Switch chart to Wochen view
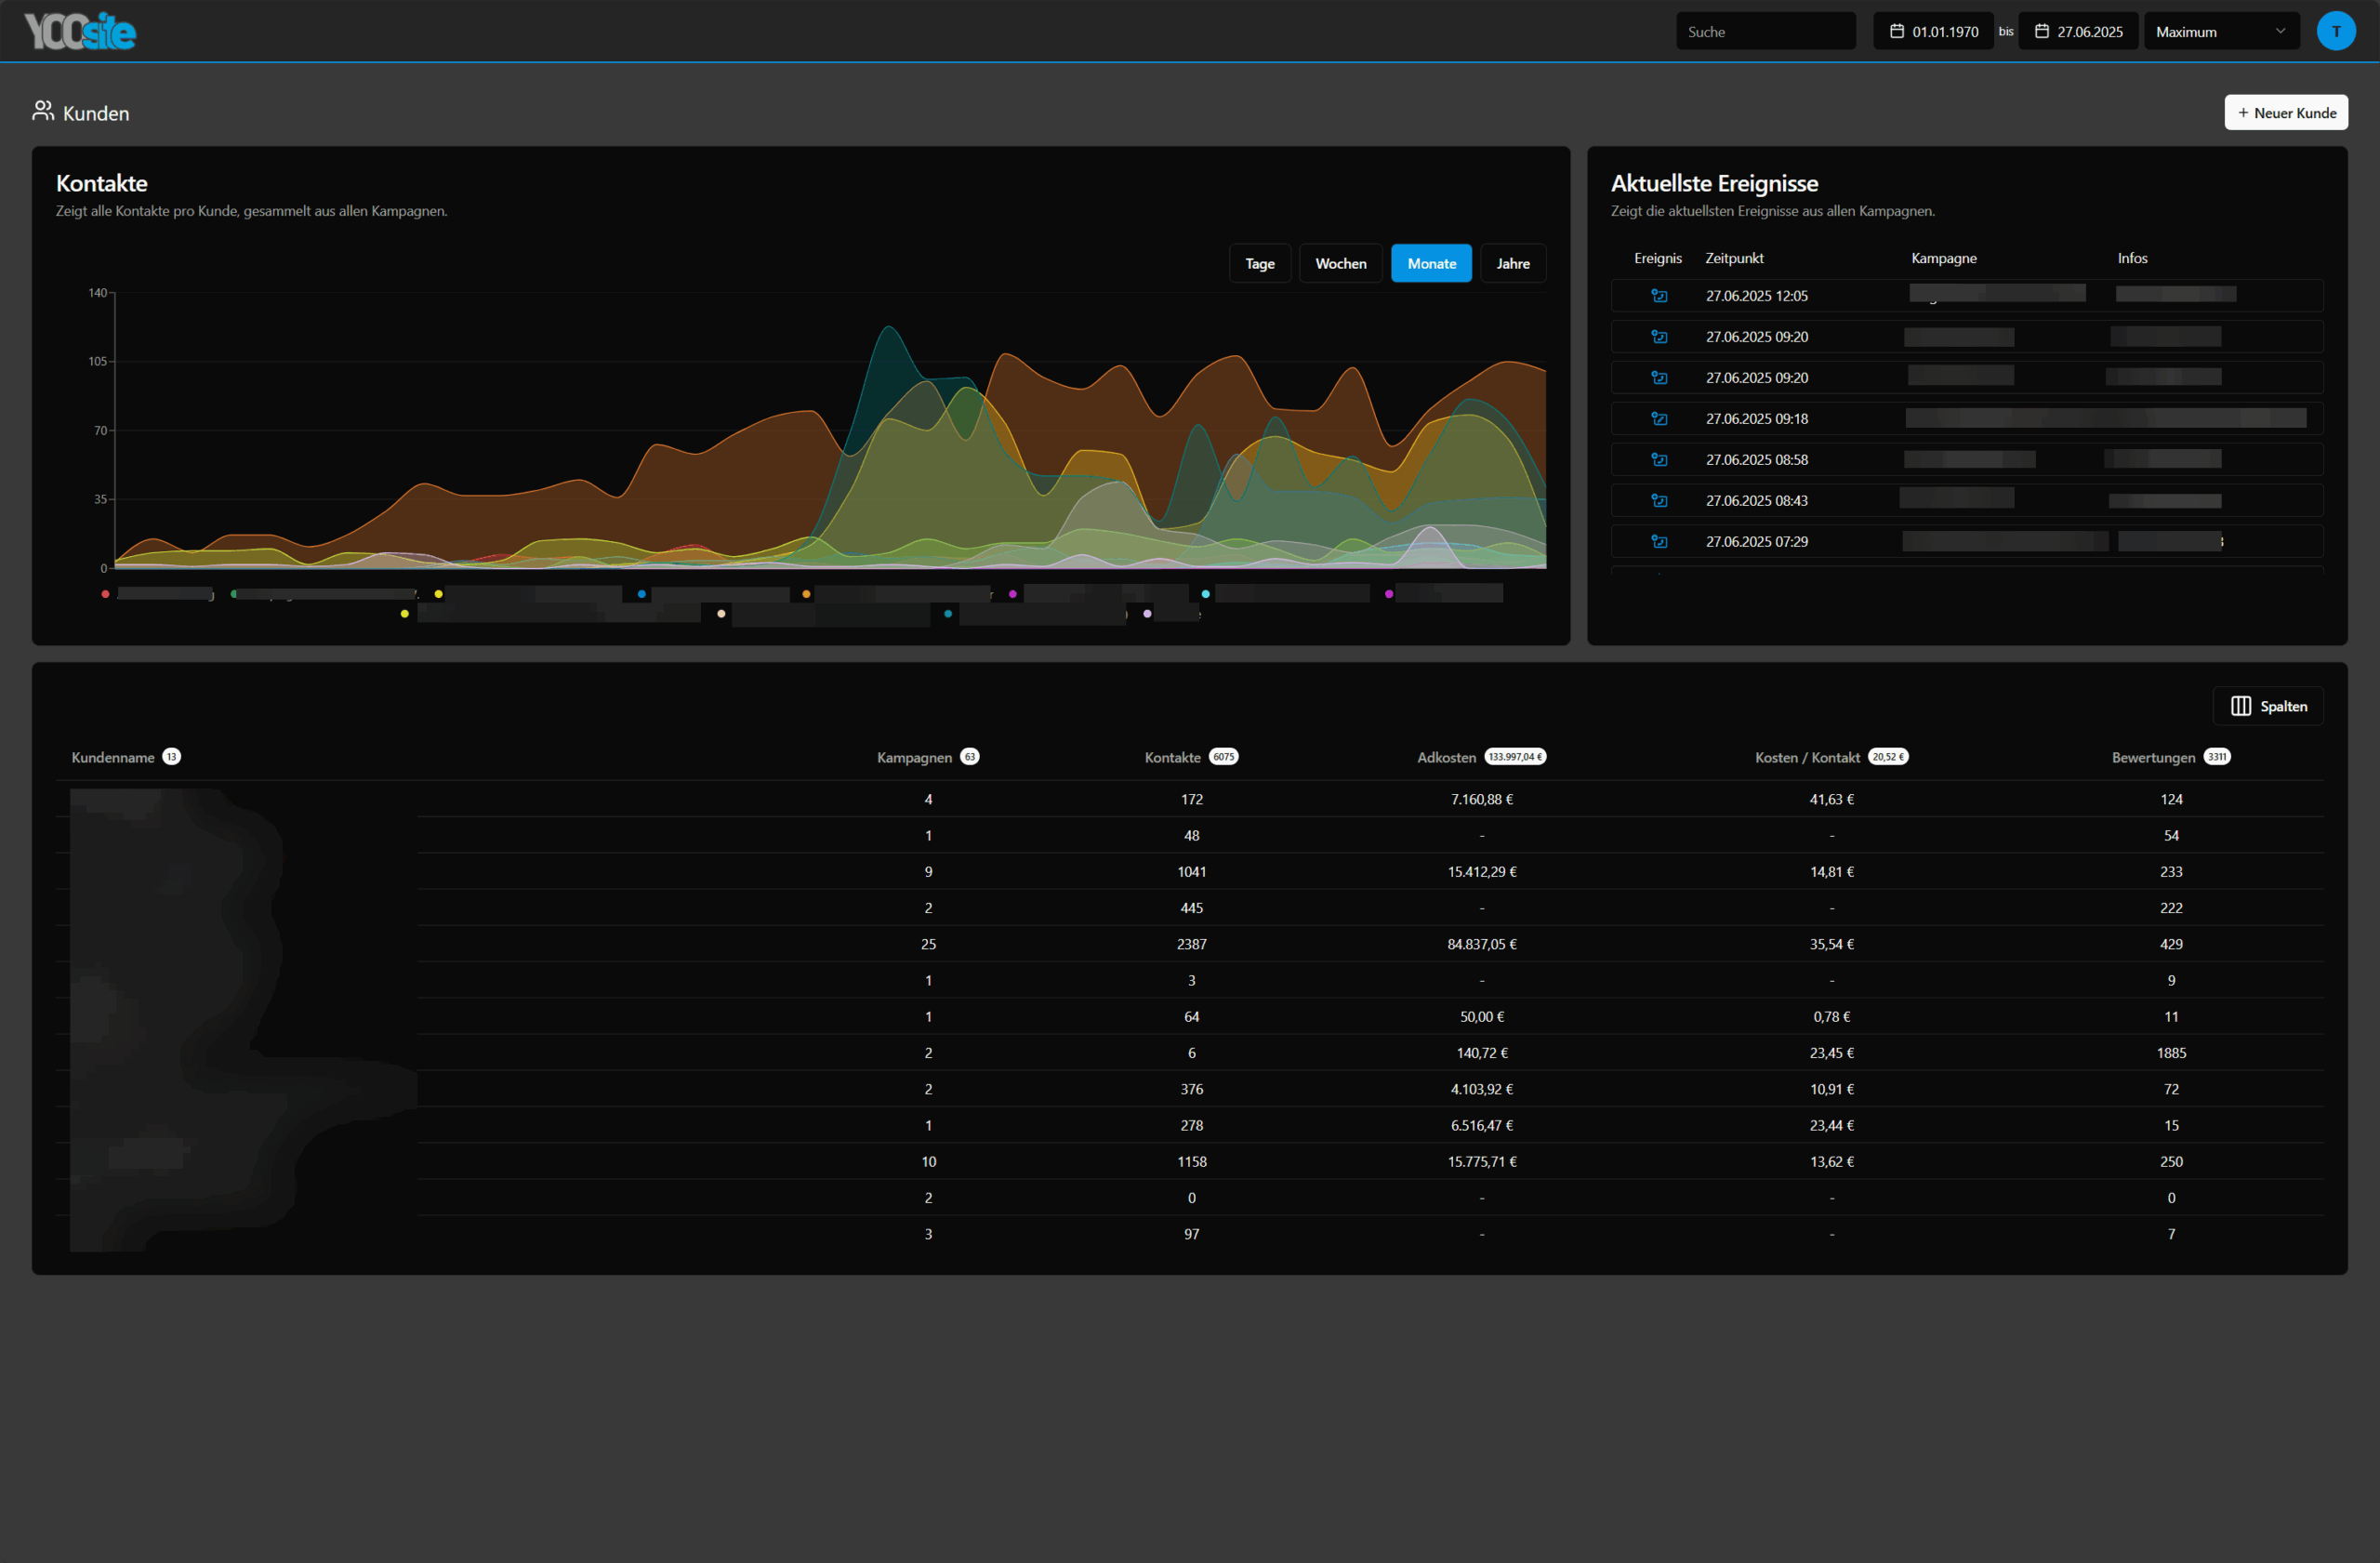 [1340, 263]
